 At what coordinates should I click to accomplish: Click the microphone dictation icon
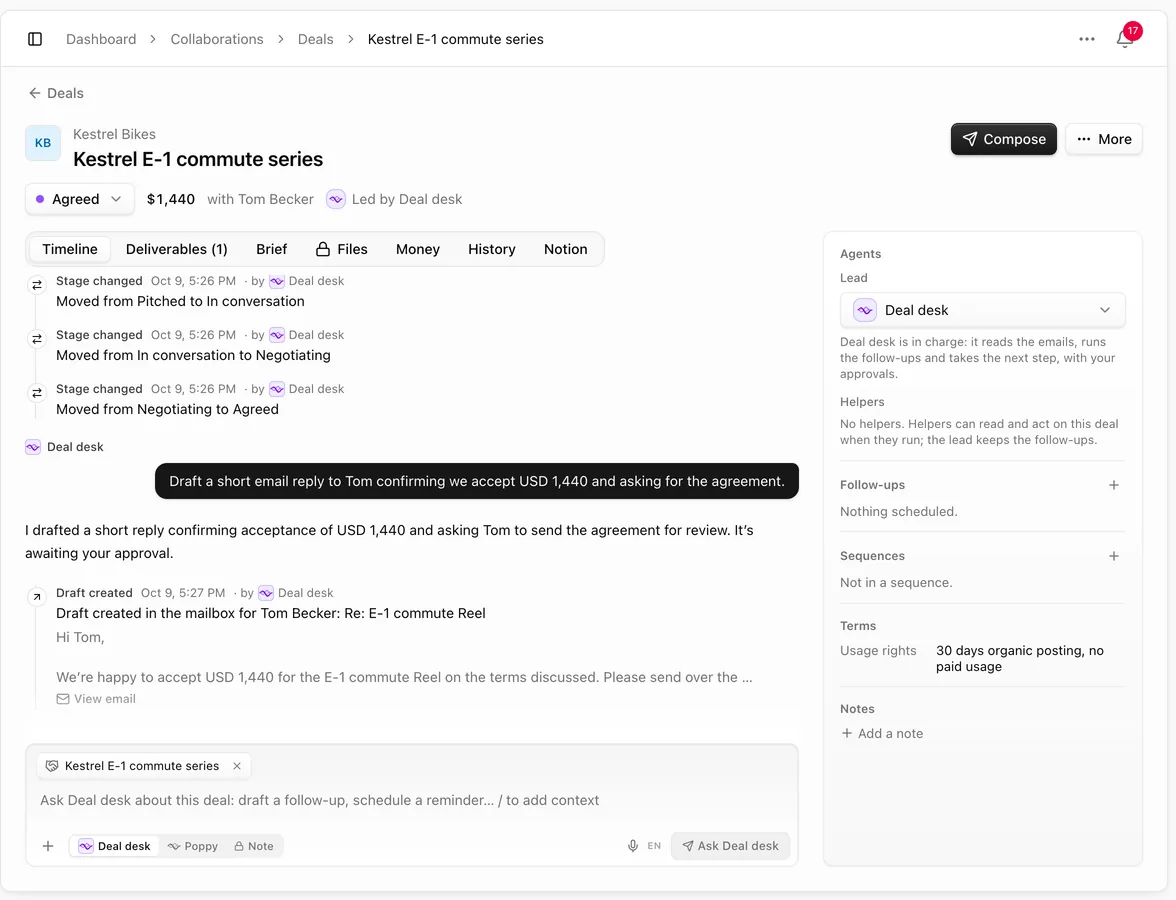[x=633, y=846]
